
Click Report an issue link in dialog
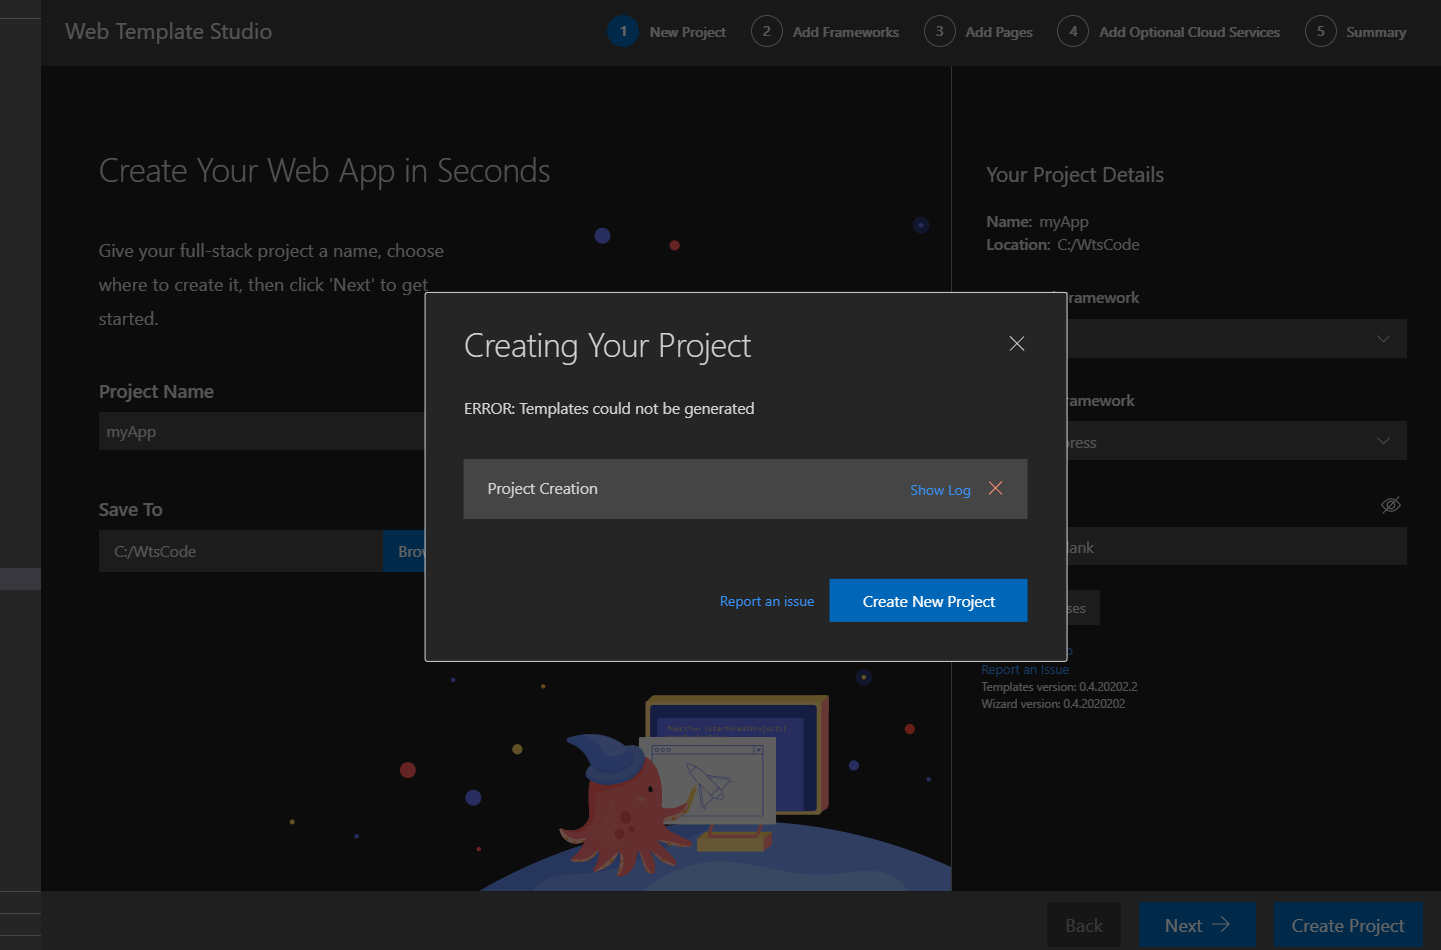(x=767, y=601)
